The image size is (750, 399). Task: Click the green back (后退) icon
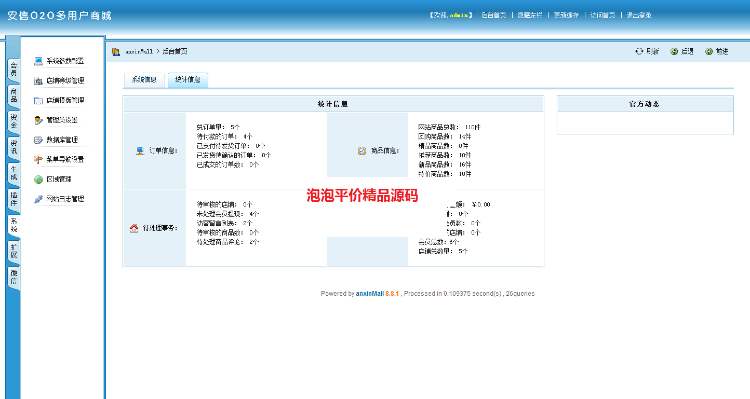674,51
